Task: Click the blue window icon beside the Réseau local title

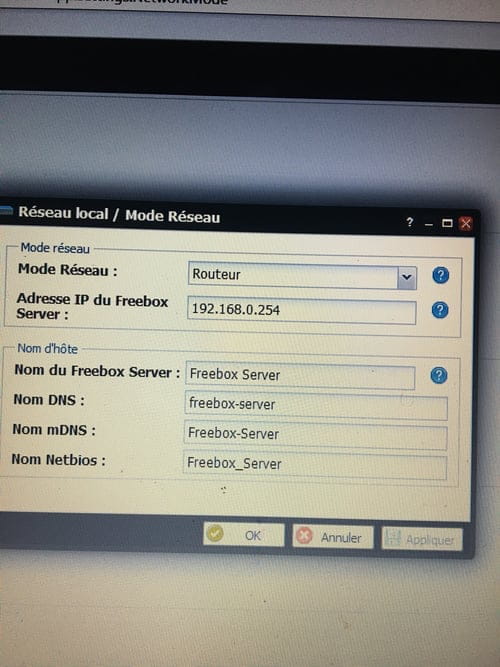Action: (6, 210)
